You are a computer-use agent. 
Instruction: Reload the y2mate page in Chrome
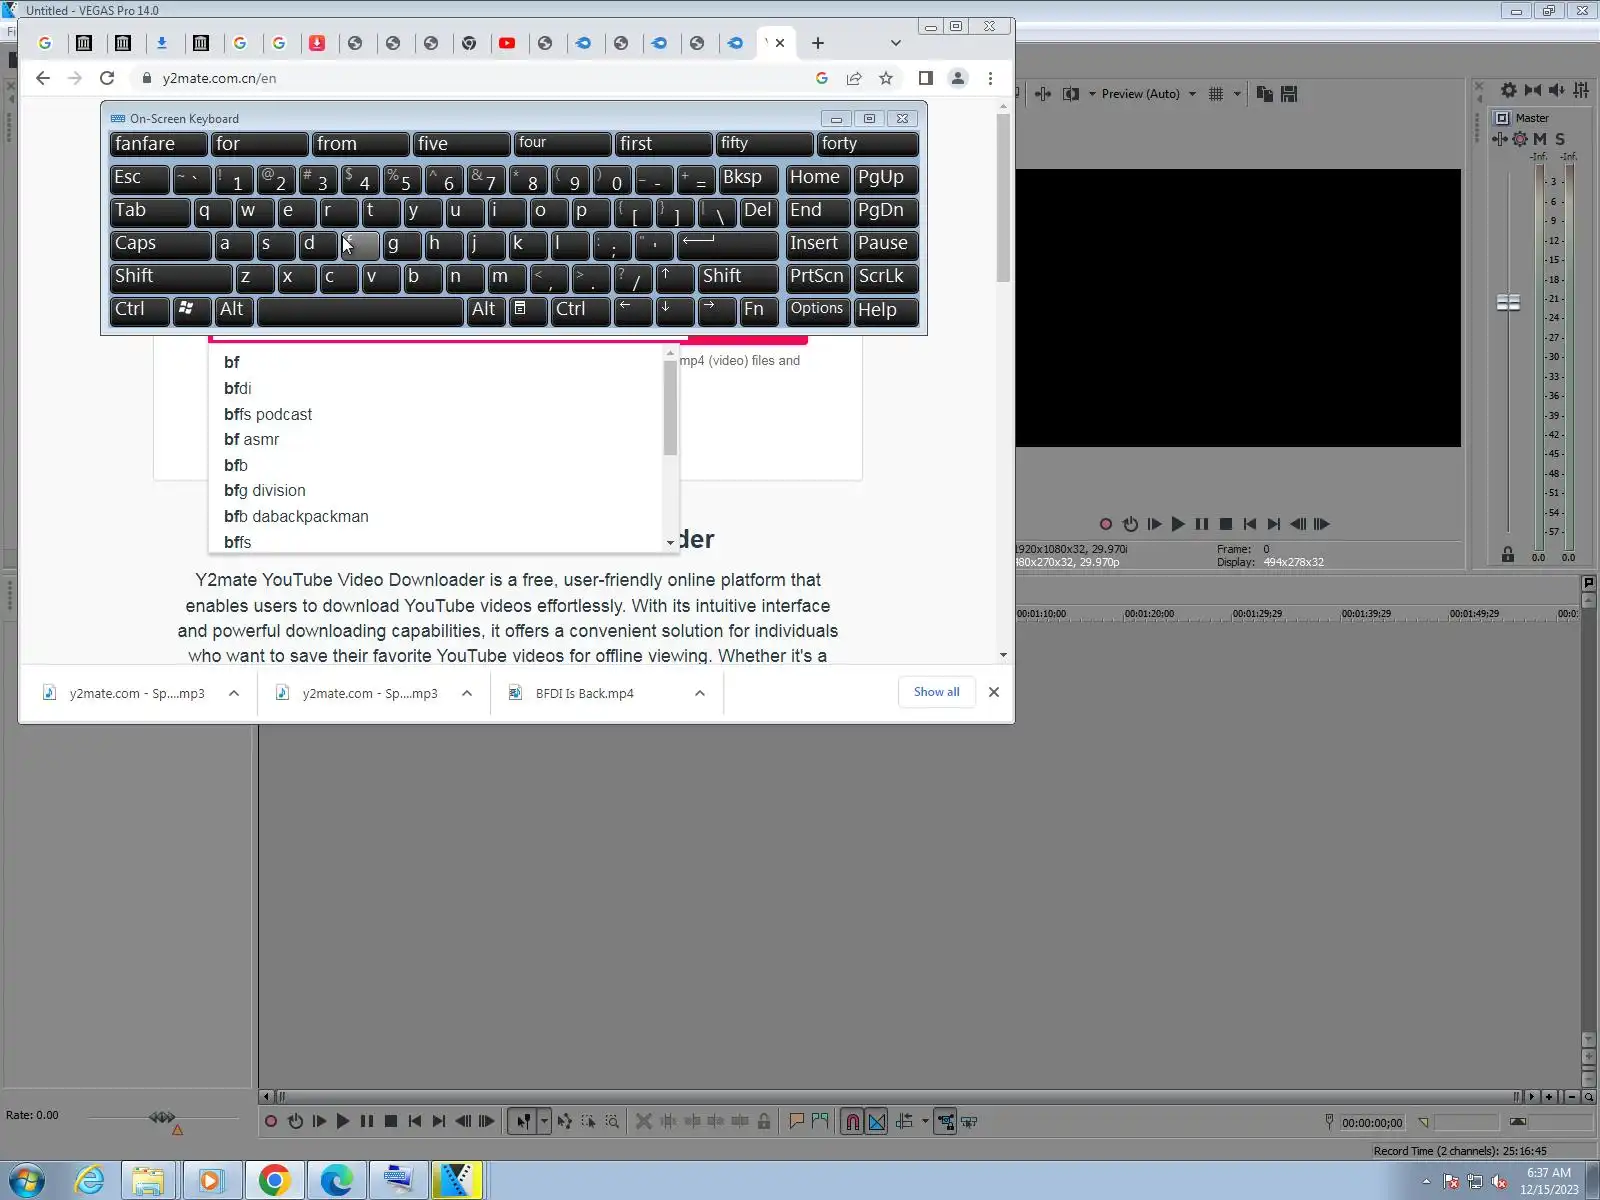(107, 78)
